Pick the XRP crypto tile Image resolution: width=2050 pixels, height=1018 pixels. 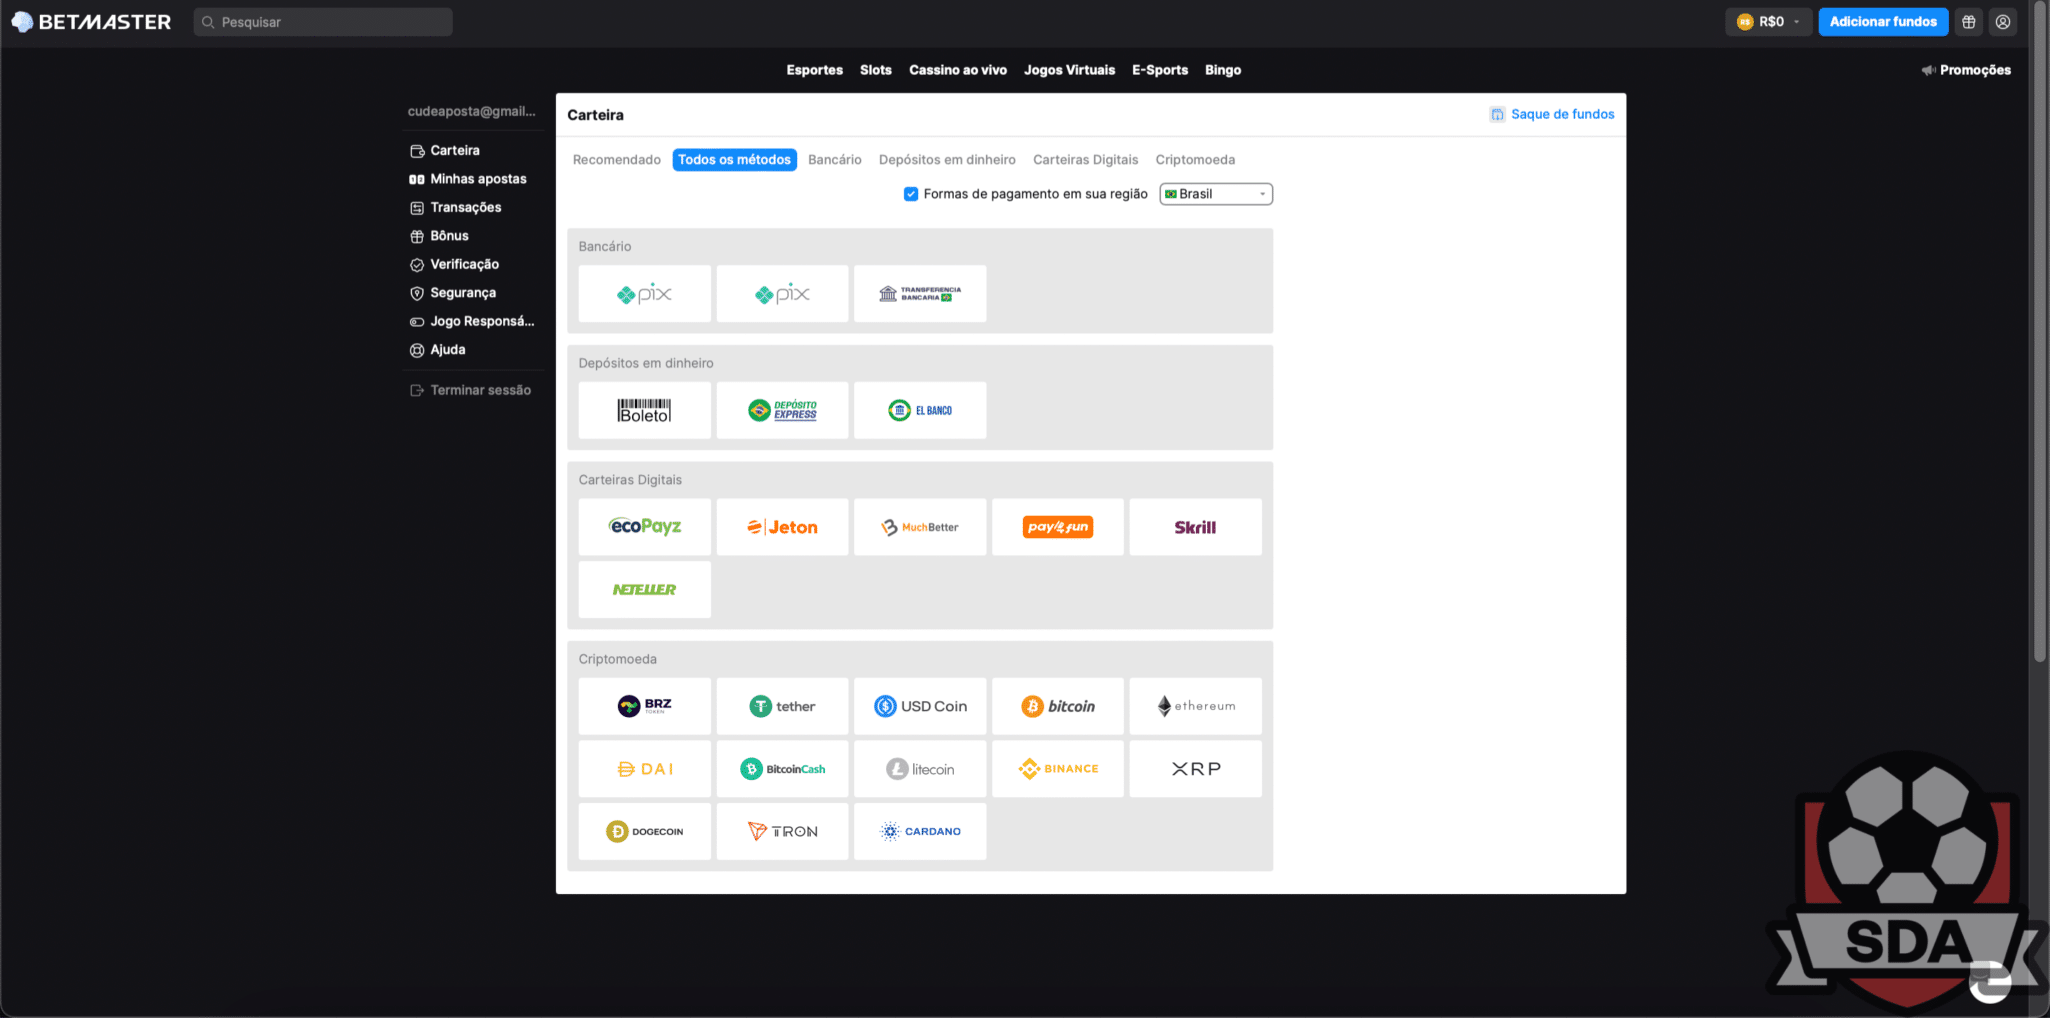coord(1196,769)
